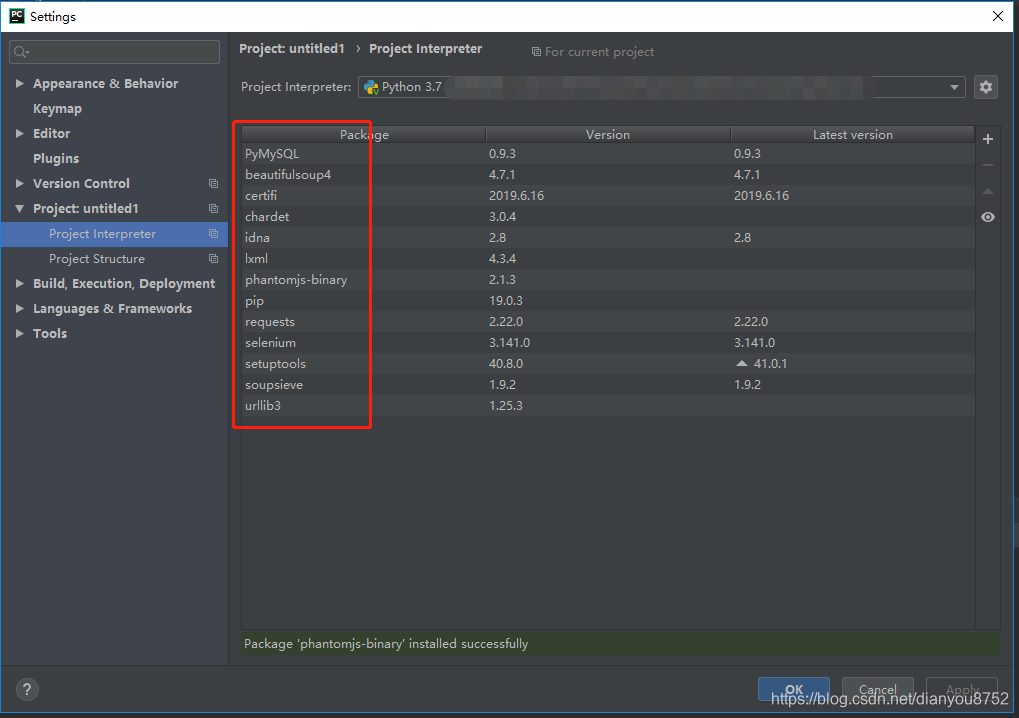The width and height of the screenshot is (1019, 718).
Task: Click the uninstall package minus icon
Action: pyautogui.click(x=988, y=165)
